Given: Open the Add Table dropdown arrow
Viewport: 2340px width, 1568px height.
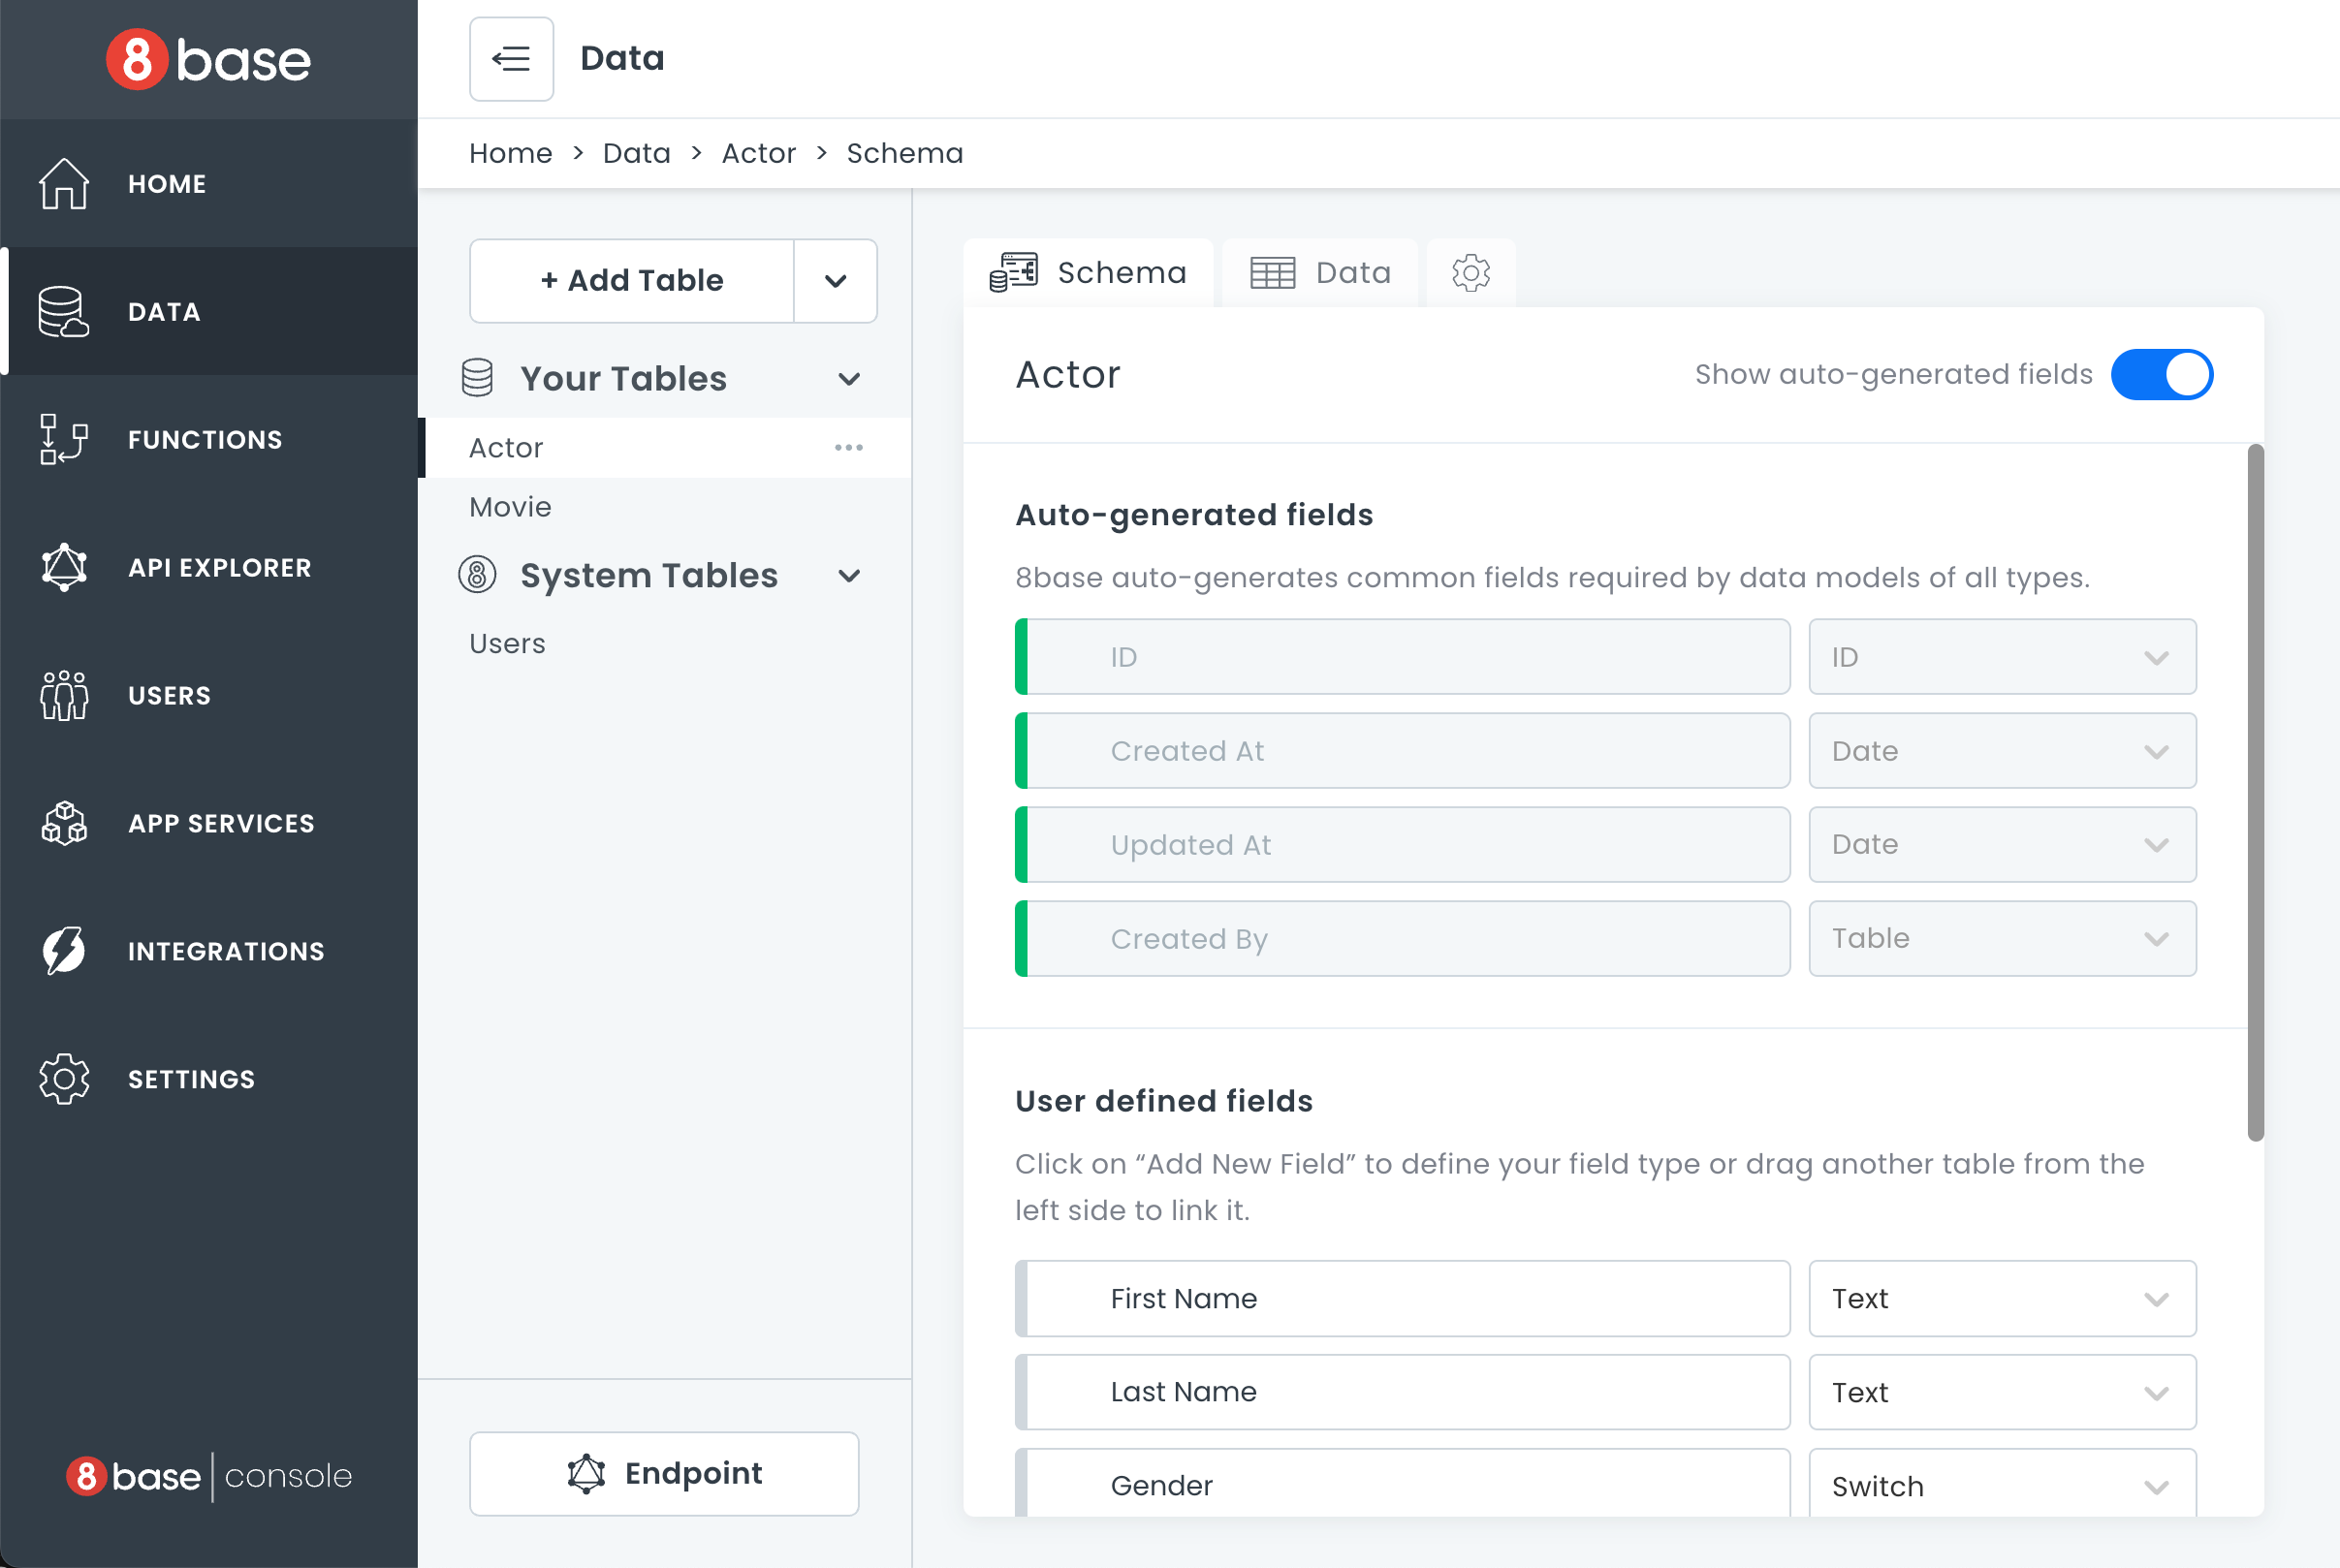Looking at the screenshot, I should point(835,281).
